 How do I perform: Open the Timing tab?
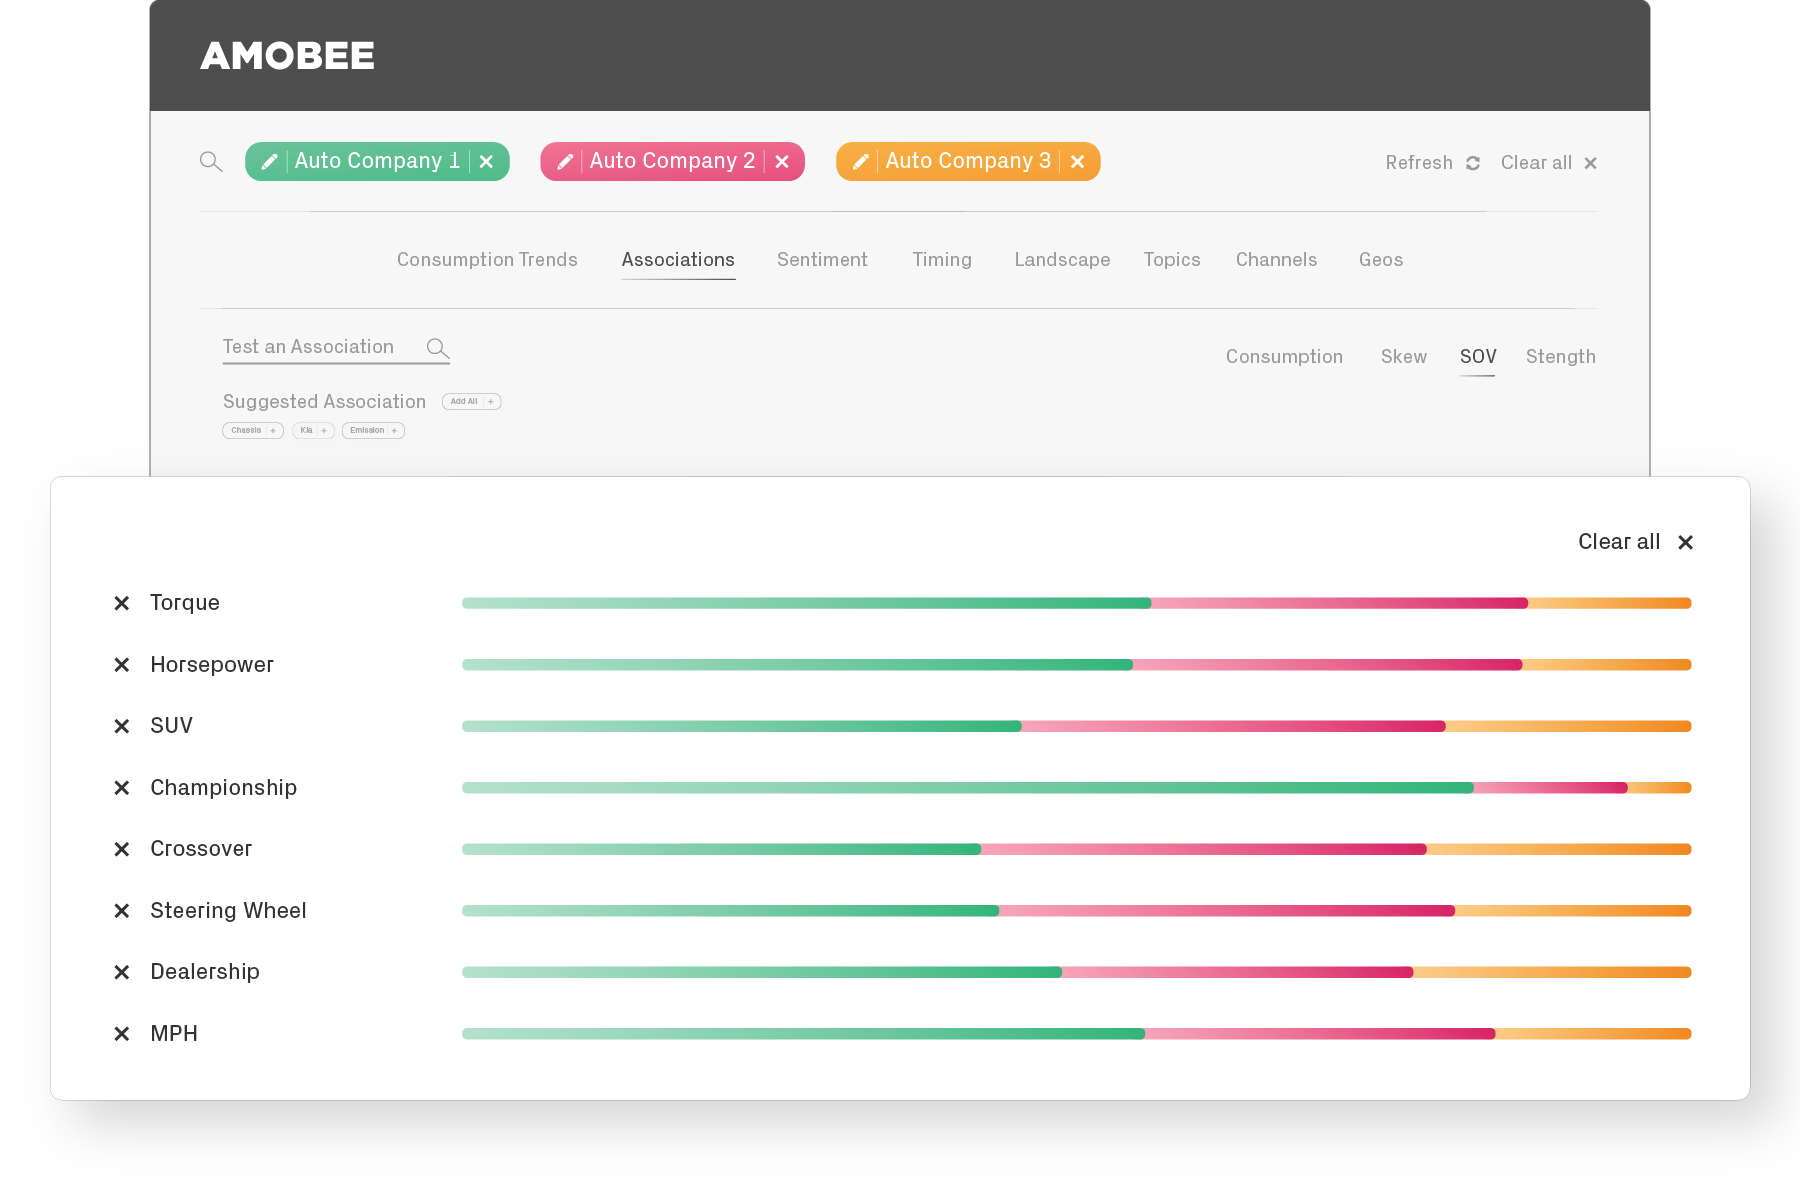pyautogui.click(x=942, y=259)
